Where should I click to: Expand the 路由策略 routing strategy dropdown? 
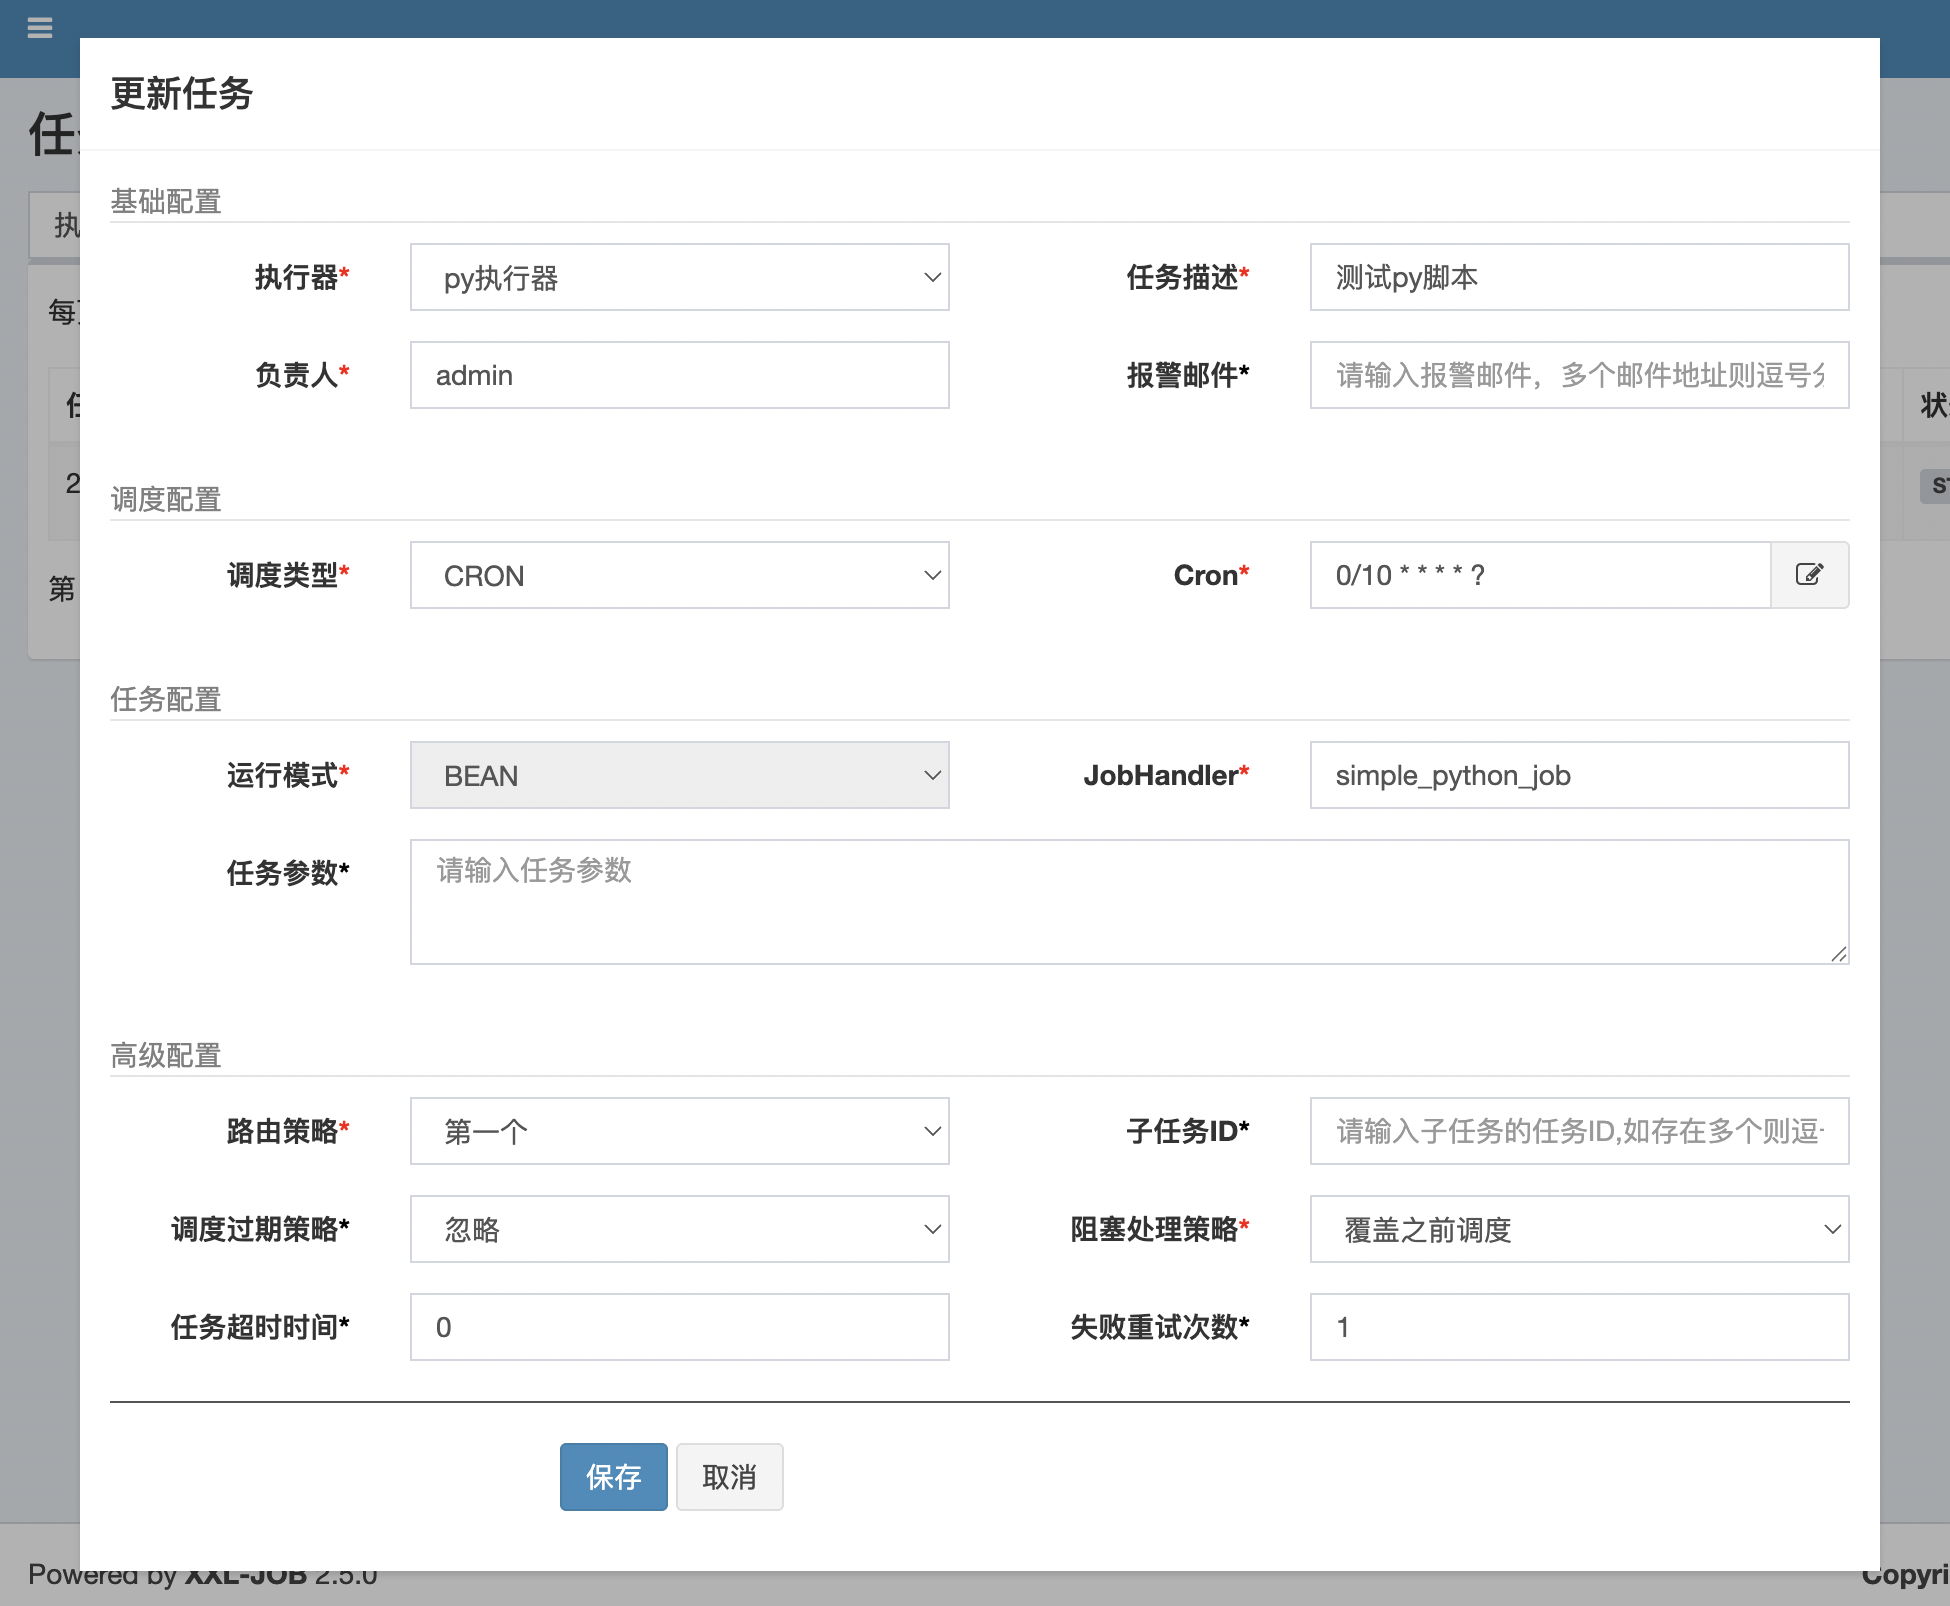tap(679, 1131)
